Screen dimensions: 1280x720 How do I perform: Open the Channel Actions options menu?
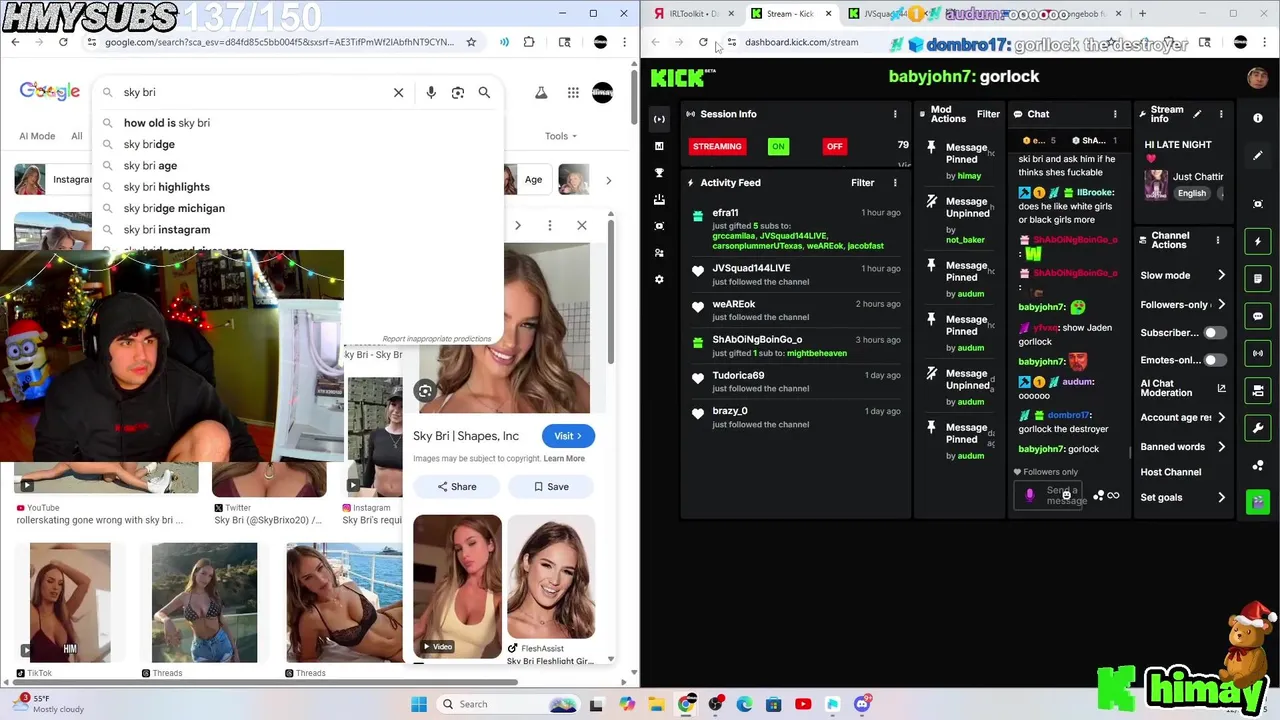(1217, 240)
